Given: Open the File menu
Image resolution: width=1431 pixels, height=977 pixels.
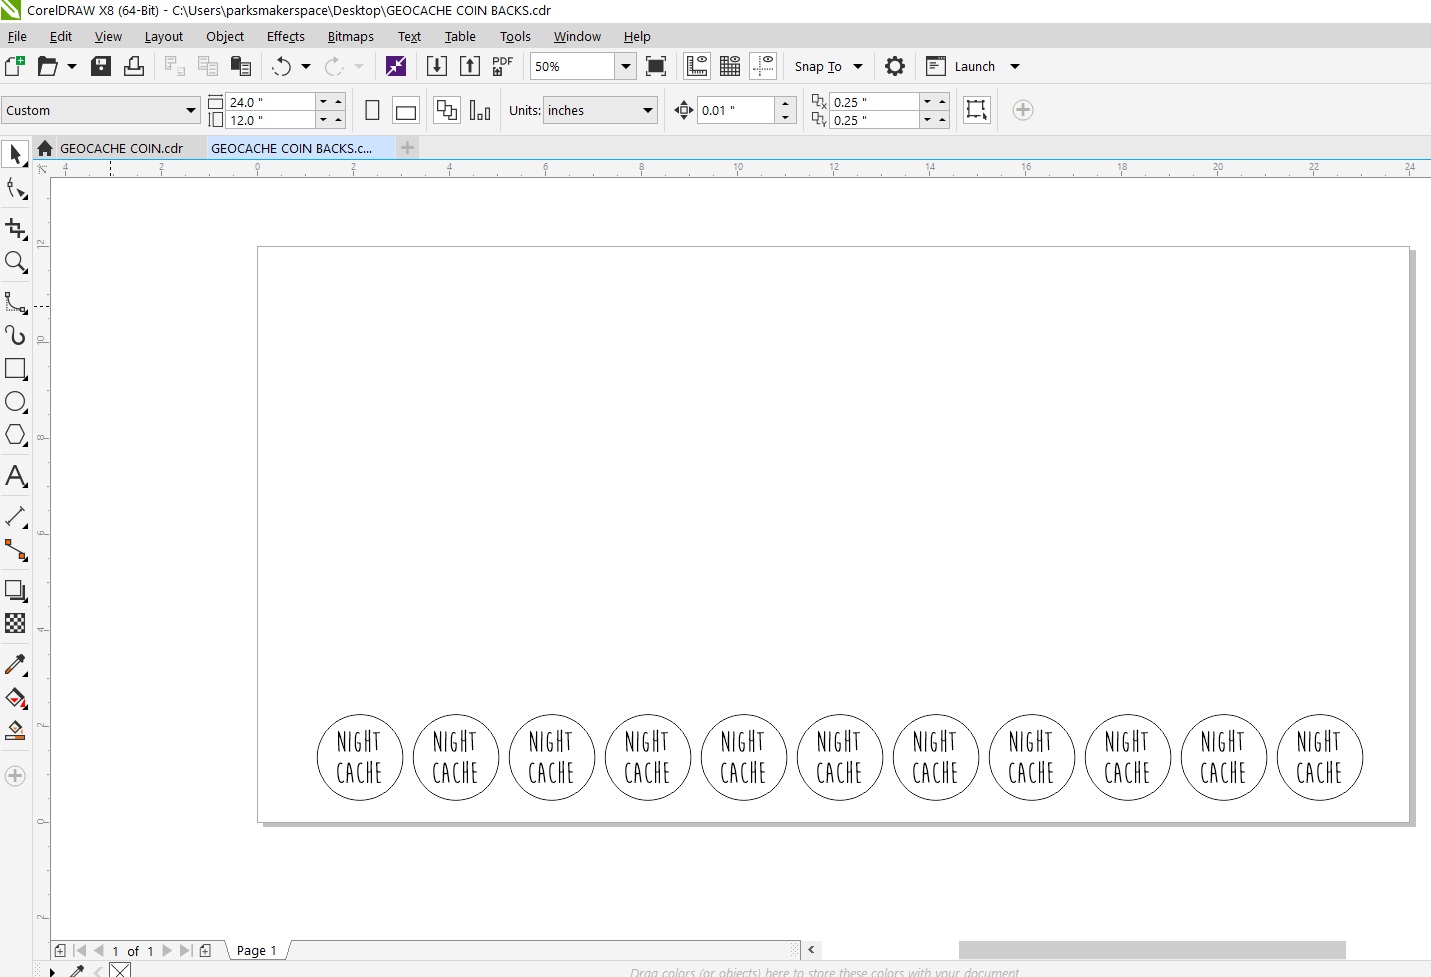Looking at the screenshot, I should (x=17, y=37).
